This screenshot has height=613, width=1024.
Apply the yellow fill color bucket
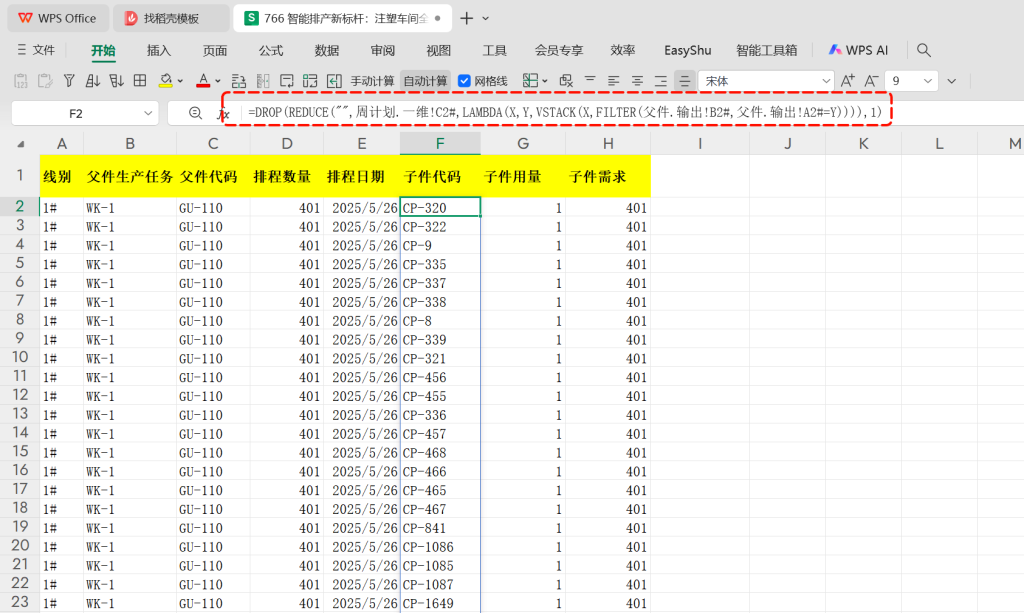165,81
